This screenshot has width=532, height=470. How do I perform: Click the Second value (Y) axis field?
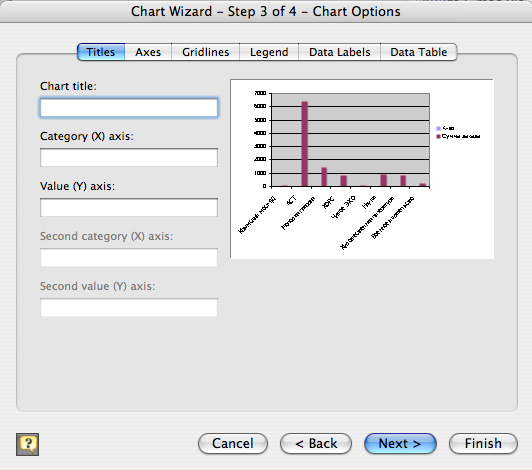(x=129, y=307)
